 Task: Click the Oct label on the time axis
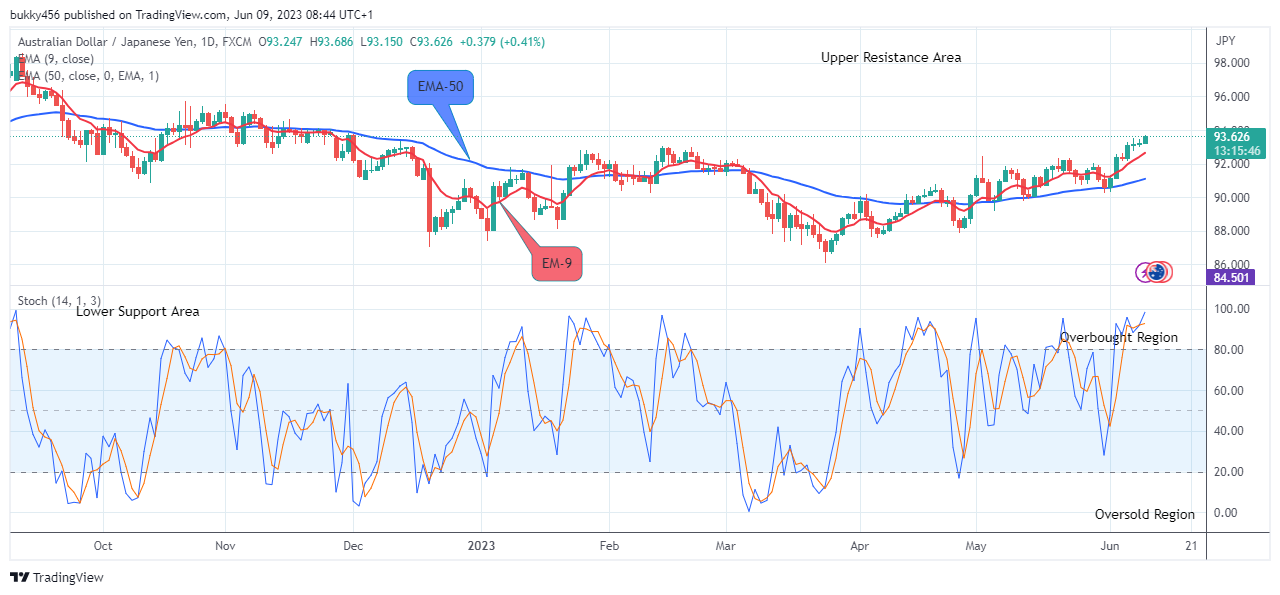102,546
